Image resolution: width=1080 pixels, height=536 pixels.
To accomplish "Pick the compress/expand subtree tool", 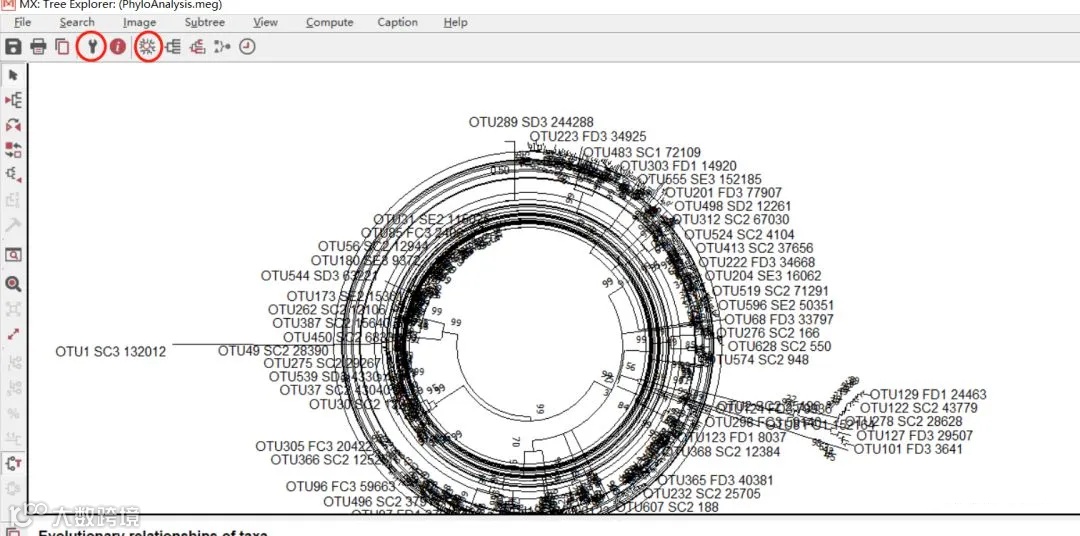I will 13,174.
